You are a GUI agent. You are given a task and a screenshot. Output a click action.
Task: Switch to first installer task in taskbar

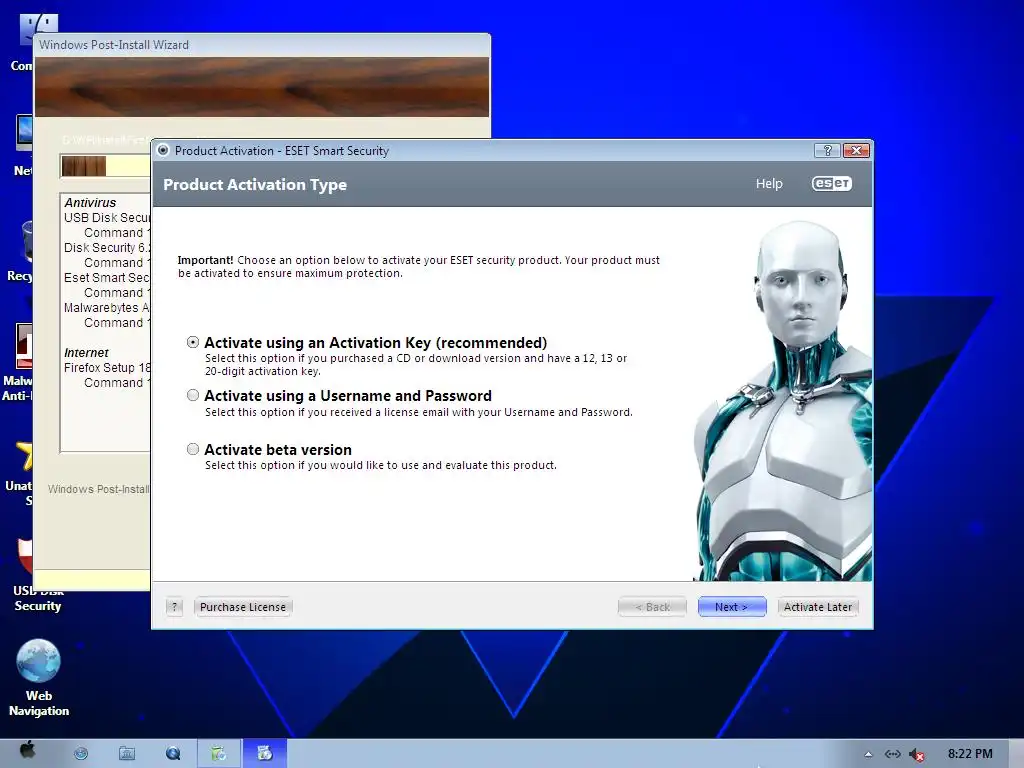pos(219,754)
